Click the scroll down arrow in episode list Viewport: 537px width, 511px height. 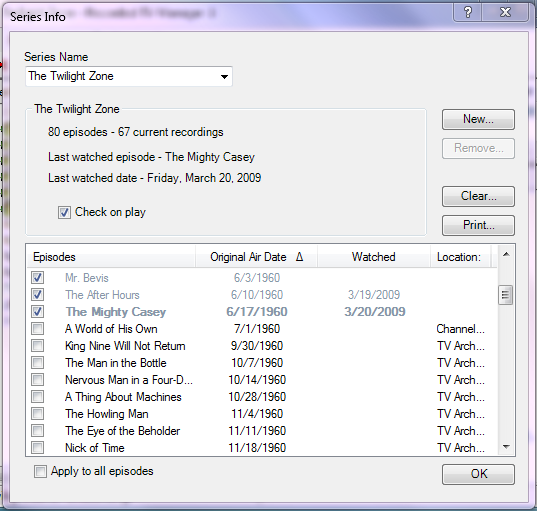506,447
